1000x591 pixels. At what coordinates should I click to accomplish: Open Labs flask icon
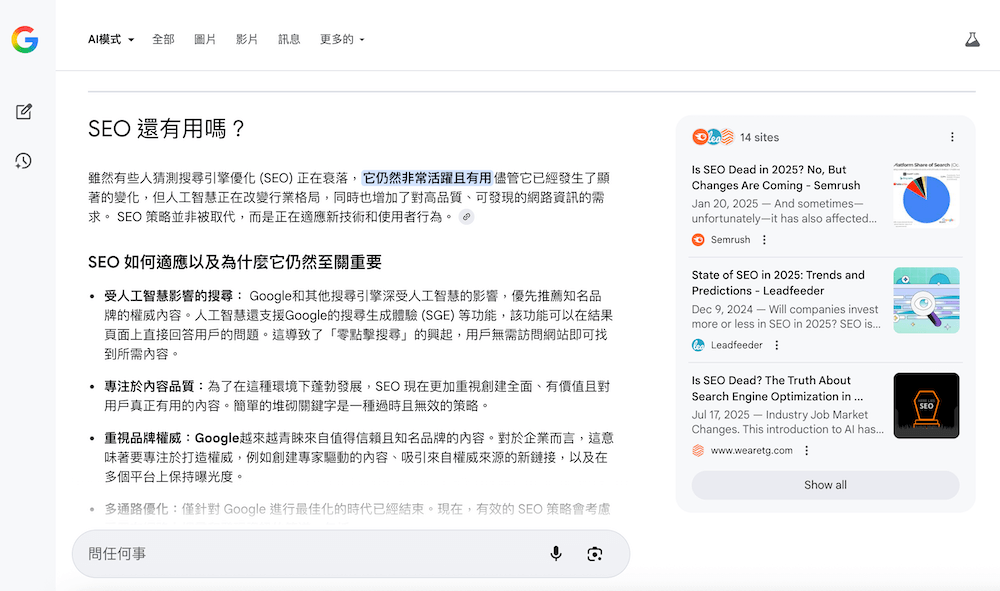[x=972, y=40]
